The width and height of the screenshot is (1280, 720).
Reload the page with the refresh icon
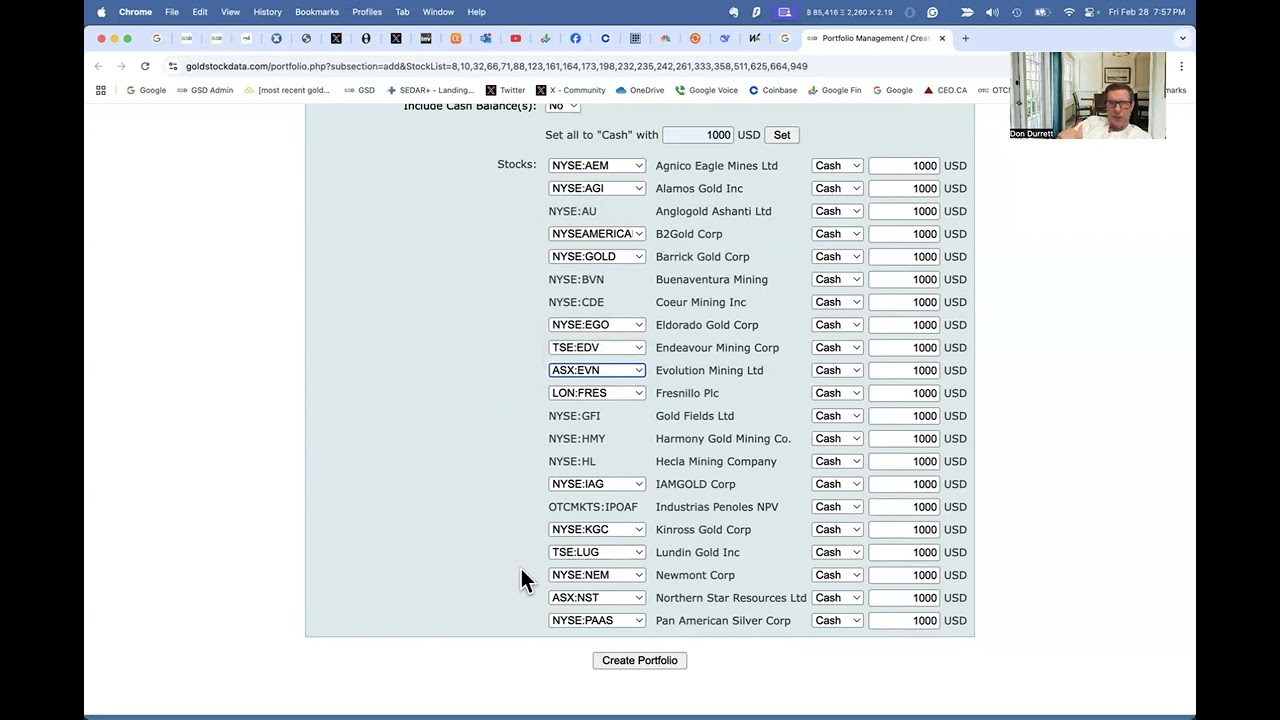tap(145, 66)
